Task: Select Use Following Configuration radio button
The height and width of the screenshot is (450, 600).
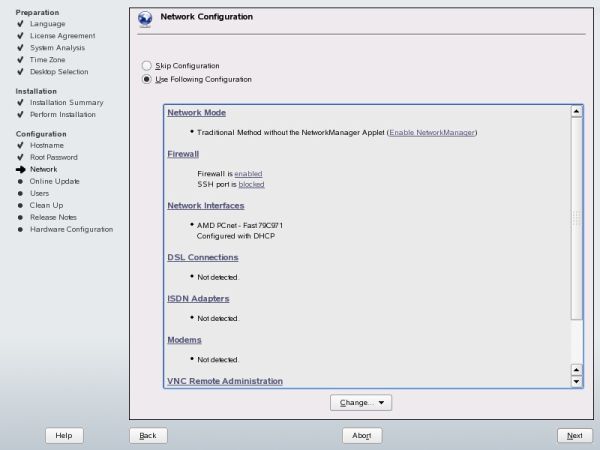Action: [147, 79]
